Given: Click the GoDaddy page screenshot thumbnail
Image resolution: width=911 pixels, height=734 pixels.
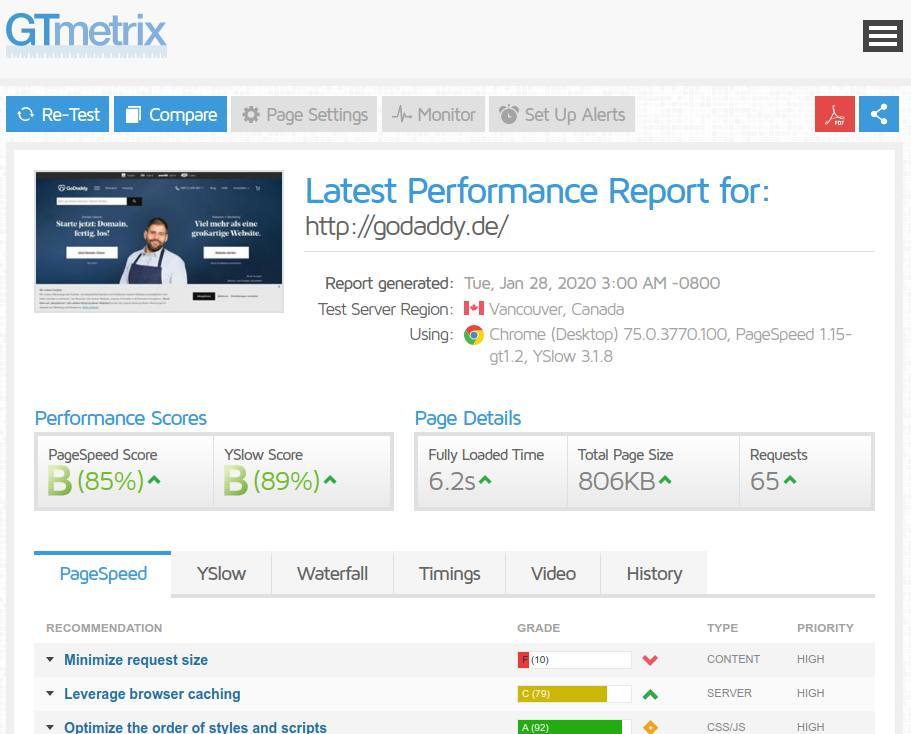Looking at the screenshot, I should point(159,241).
